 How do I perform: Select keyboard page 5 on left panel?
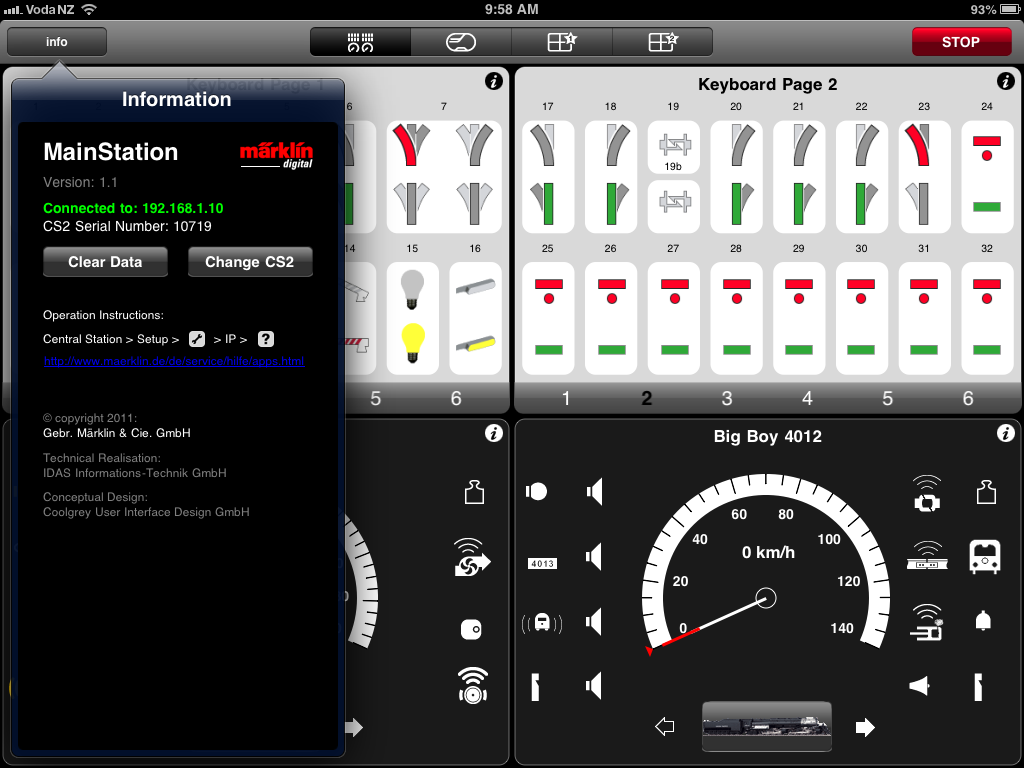click(376, 398)
